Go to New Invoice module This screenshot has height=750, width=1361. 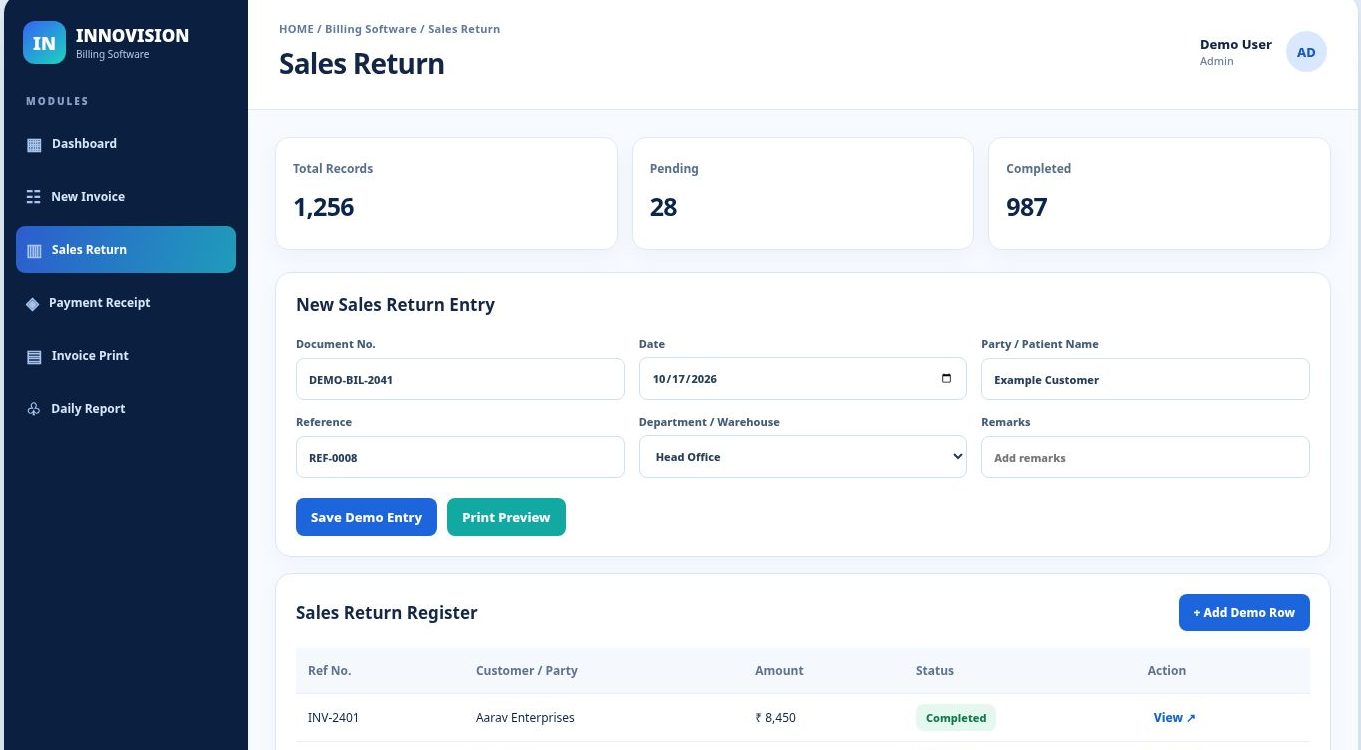[x=126, y=197]
